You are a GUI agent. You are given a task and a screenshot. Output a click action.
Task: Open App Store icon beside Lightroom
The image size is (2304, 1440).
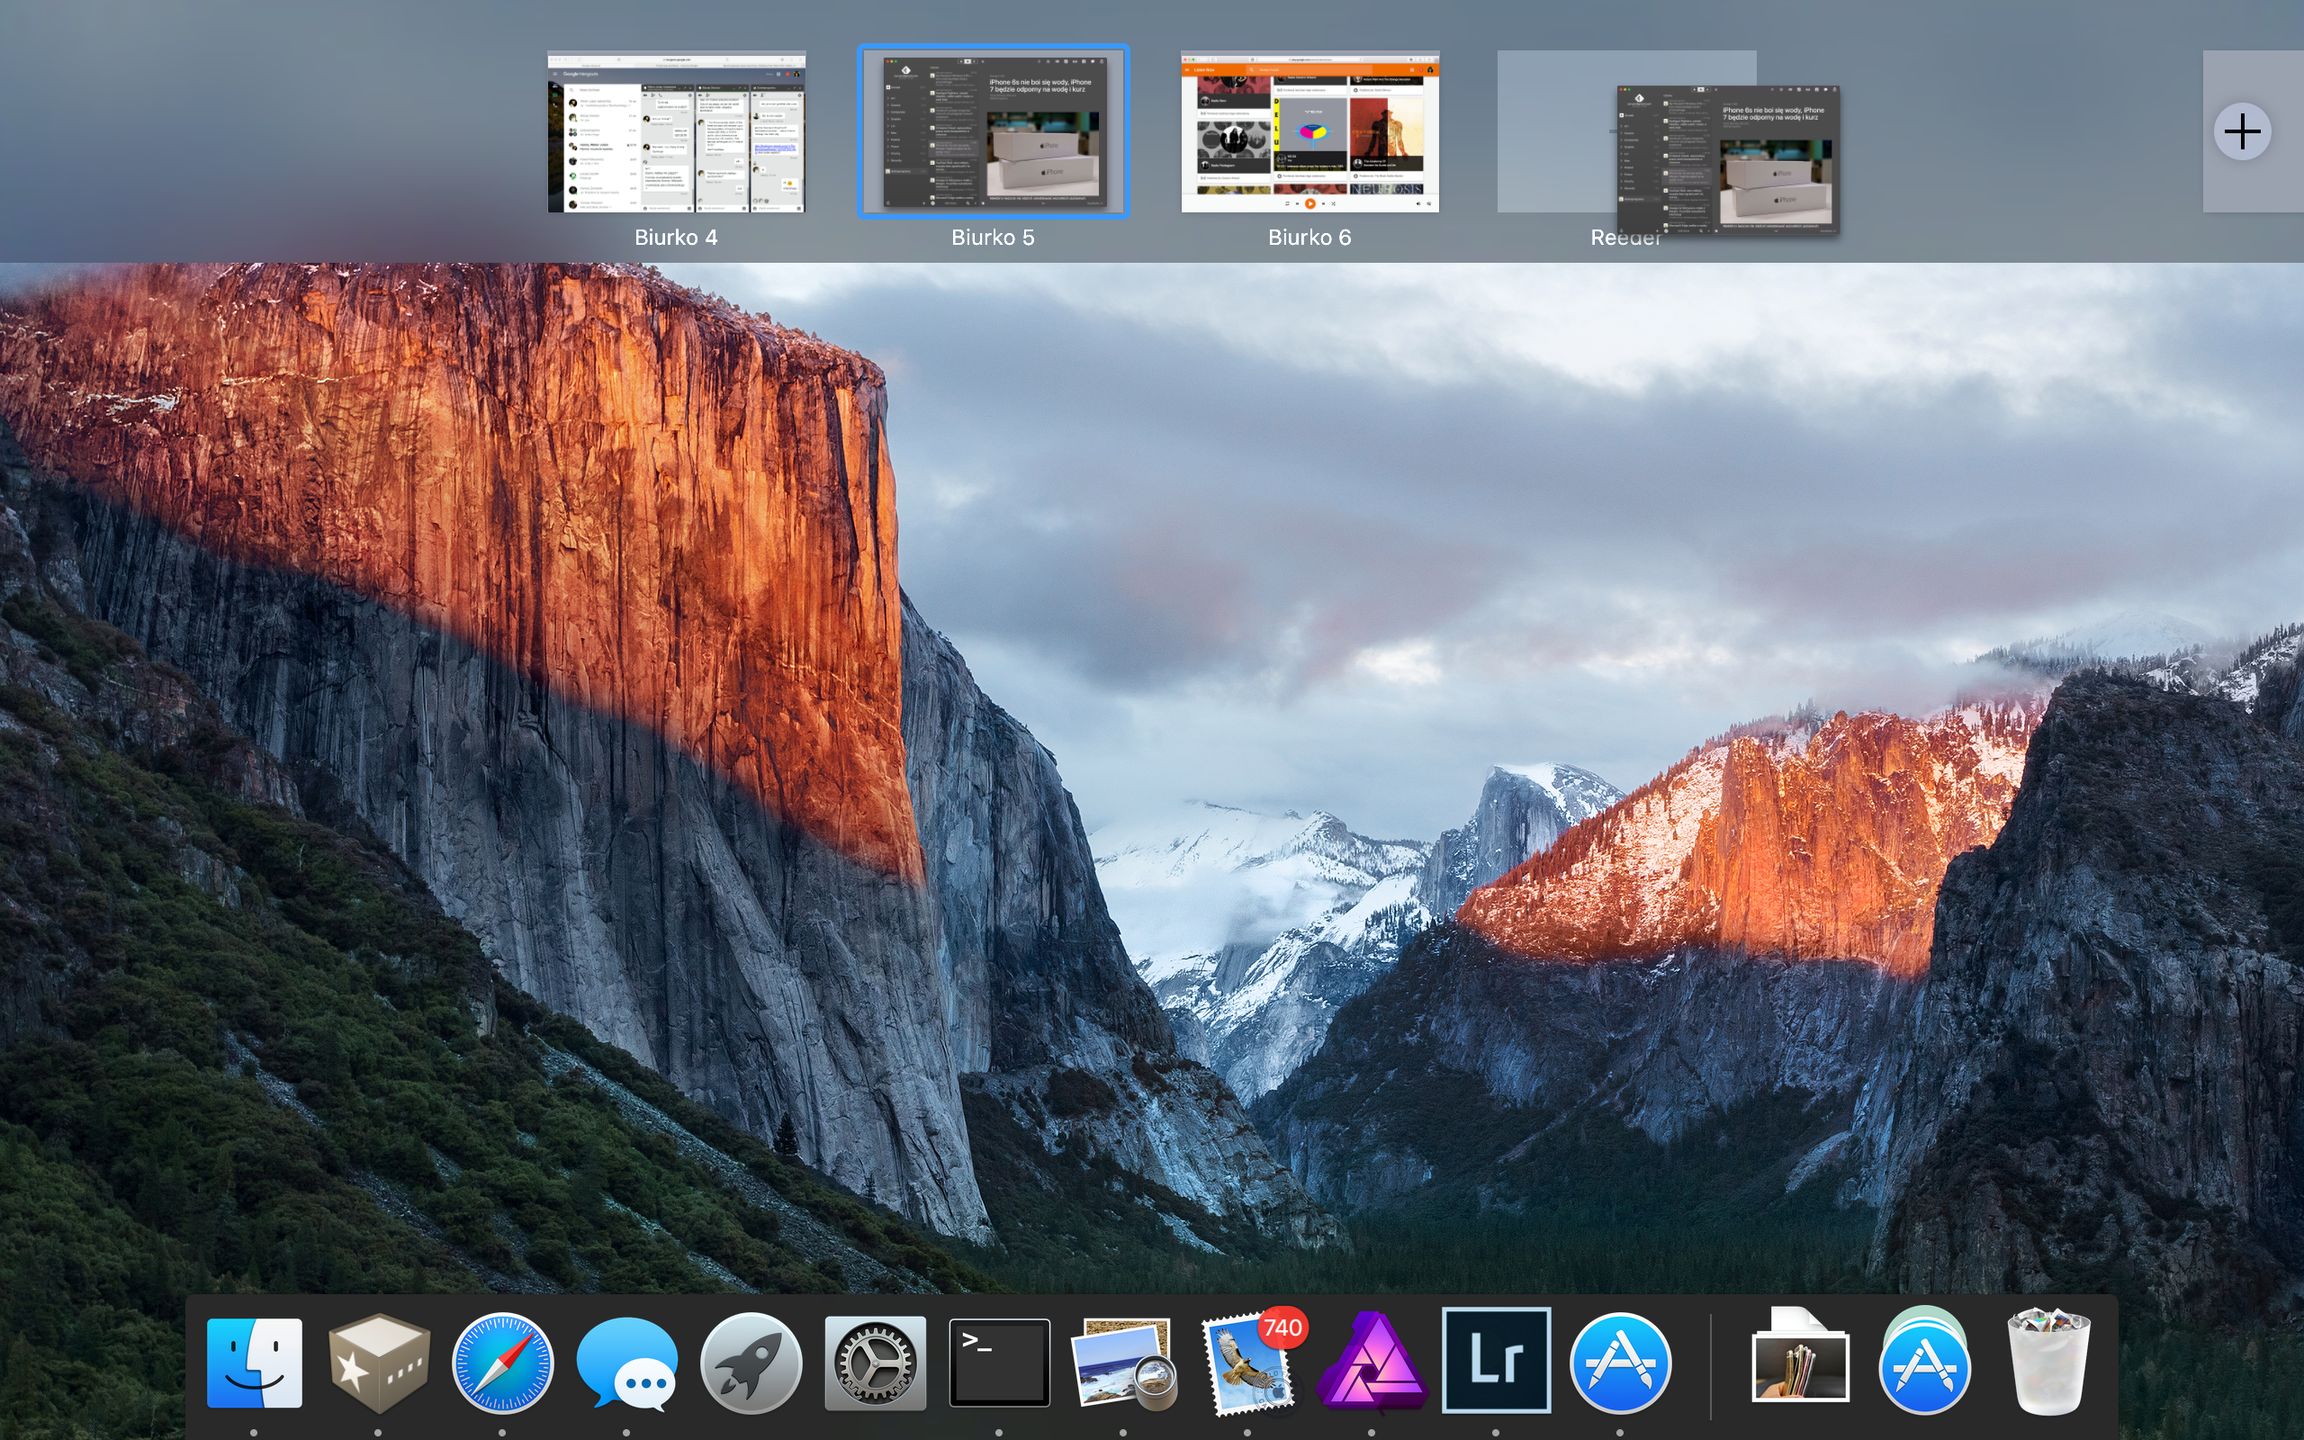pos(1620,1362)
